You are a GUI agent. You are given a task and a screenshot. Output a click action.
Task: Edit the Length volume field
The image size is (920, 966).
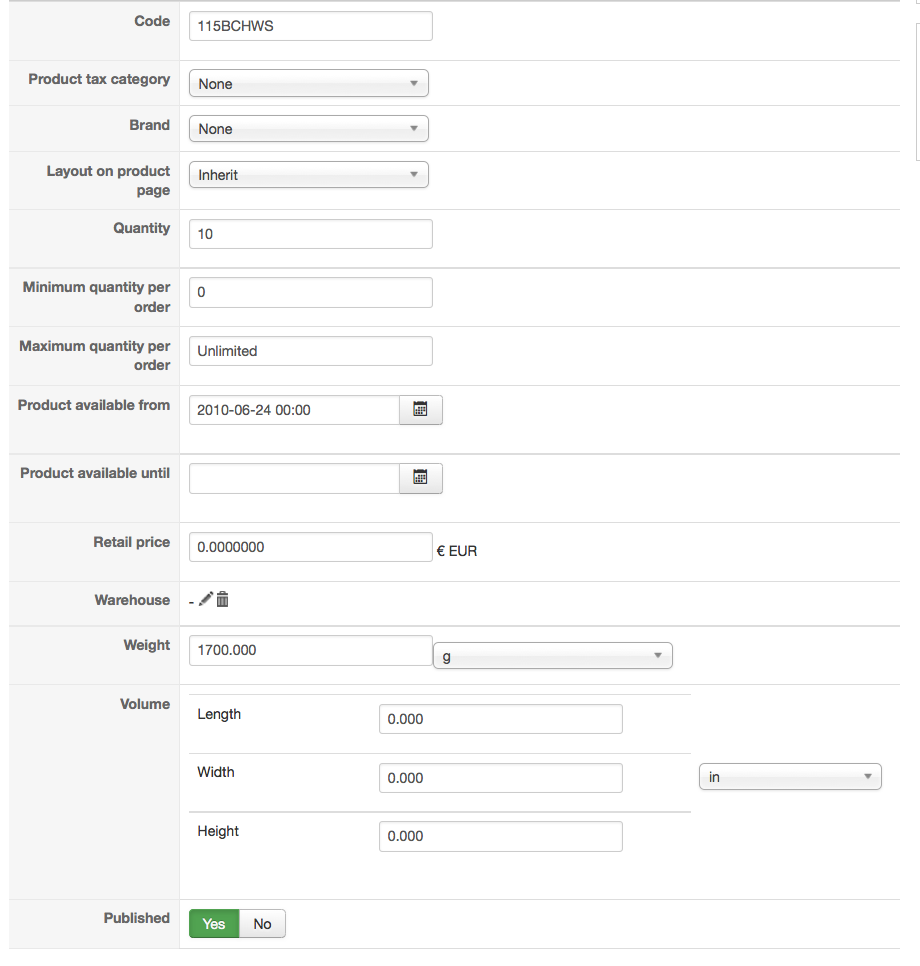tap(500, 719)
